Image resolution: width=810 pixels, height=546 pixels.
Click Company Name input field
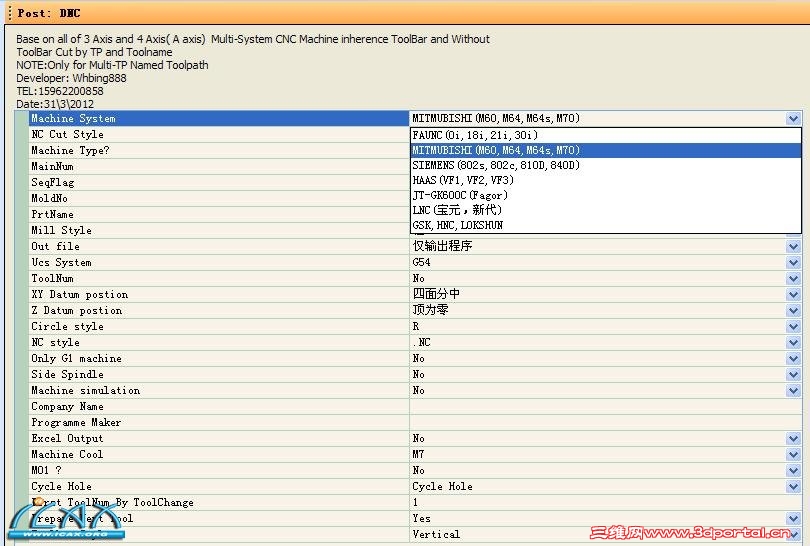click(605, 407)
